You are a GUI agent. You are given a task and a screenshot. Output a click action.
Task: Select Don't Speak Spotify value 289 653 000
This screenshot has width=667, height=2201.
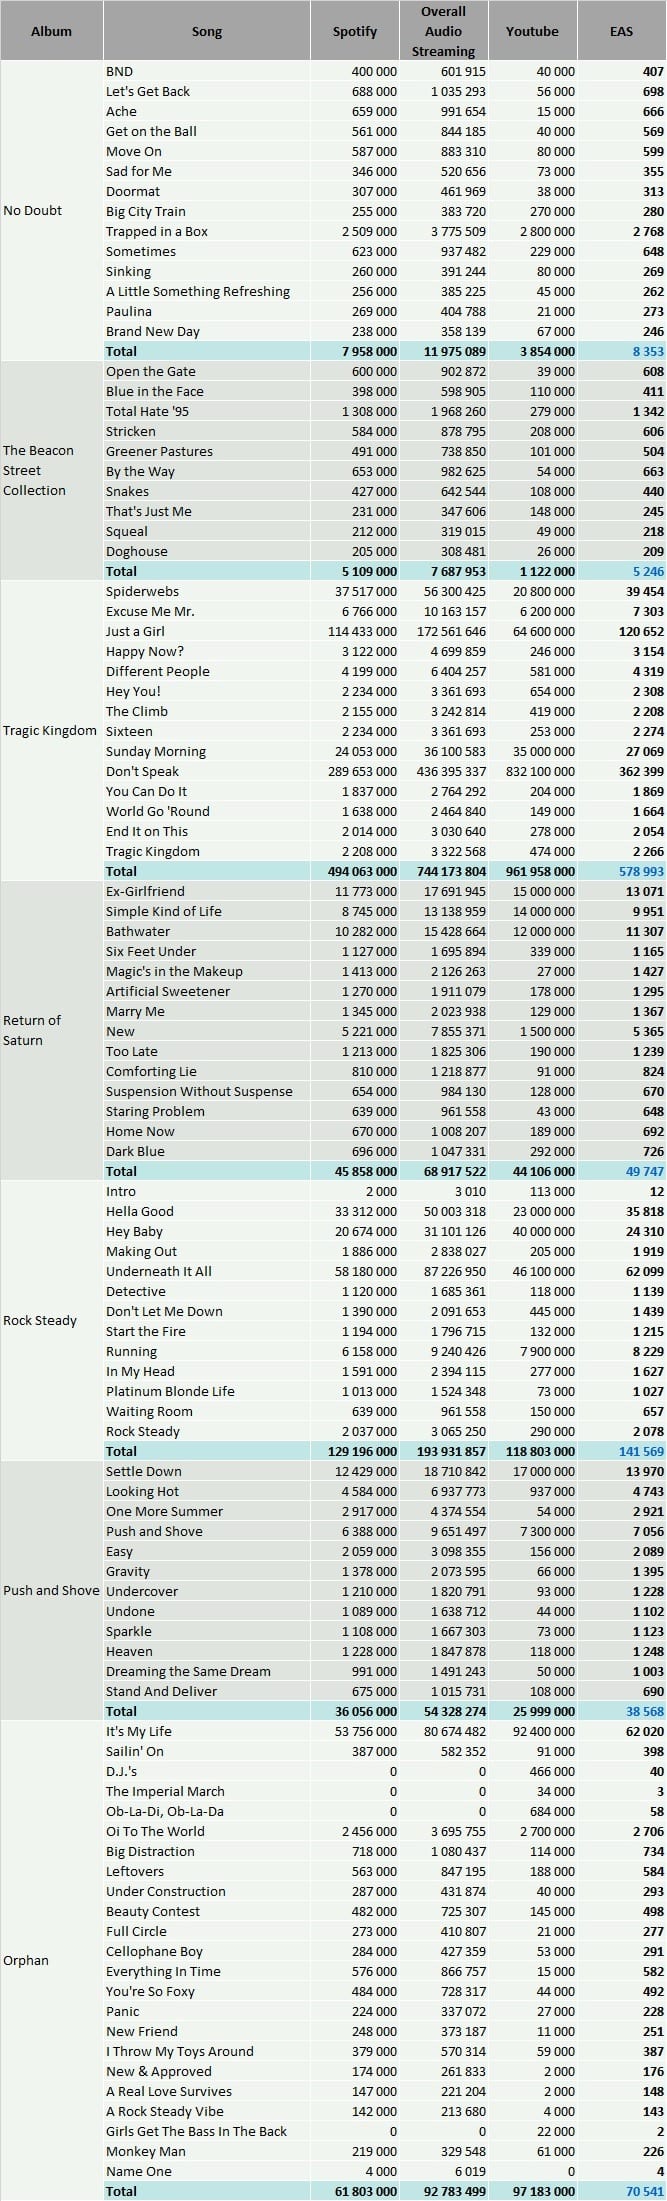361,771
